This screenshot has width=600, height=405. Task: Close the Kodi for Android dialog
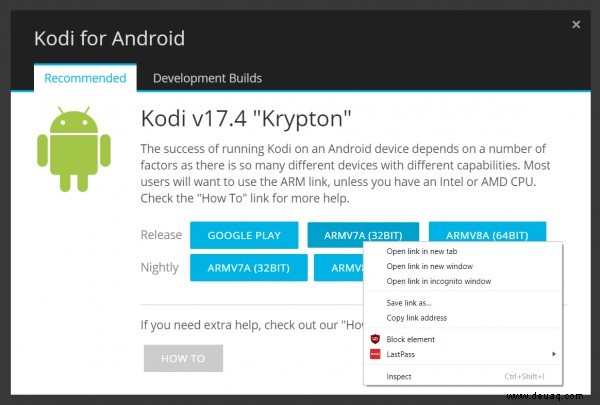(x=576, y=24)
